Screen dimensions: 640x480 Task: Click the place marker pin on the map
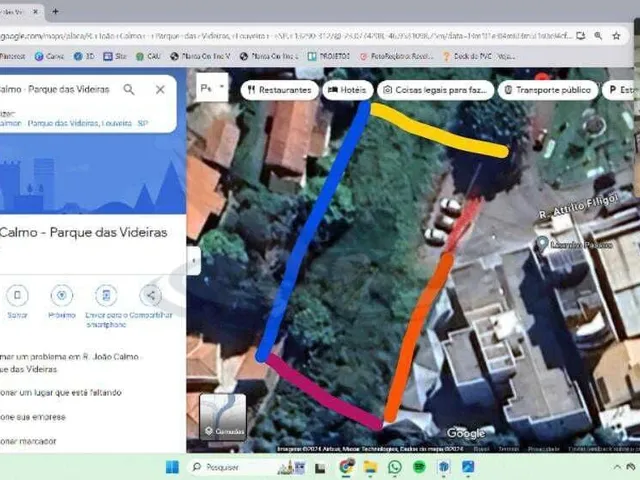click(x=542, y=243)
